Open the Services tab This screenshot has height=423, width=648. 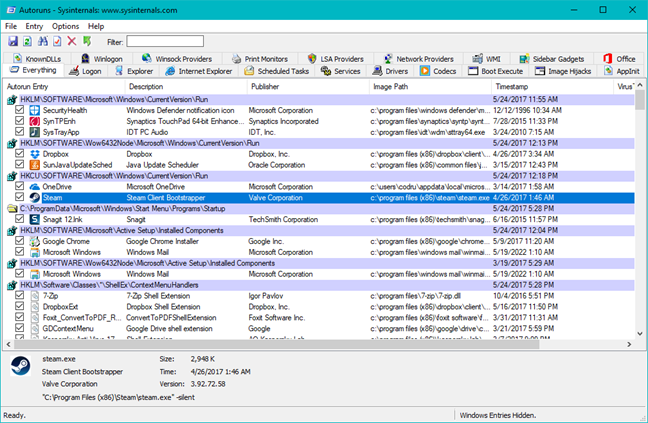pyautogui.click(x=341, y=71)
